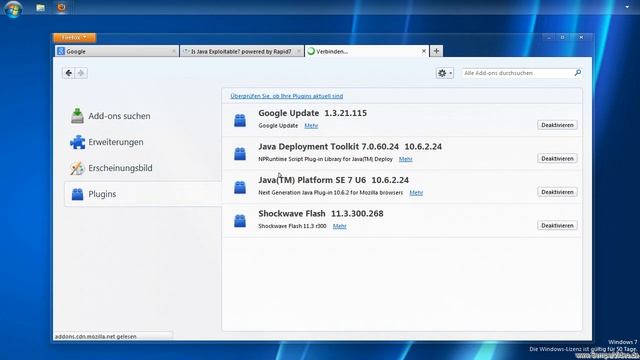Open the Windows Start orb

coord(13,8)
